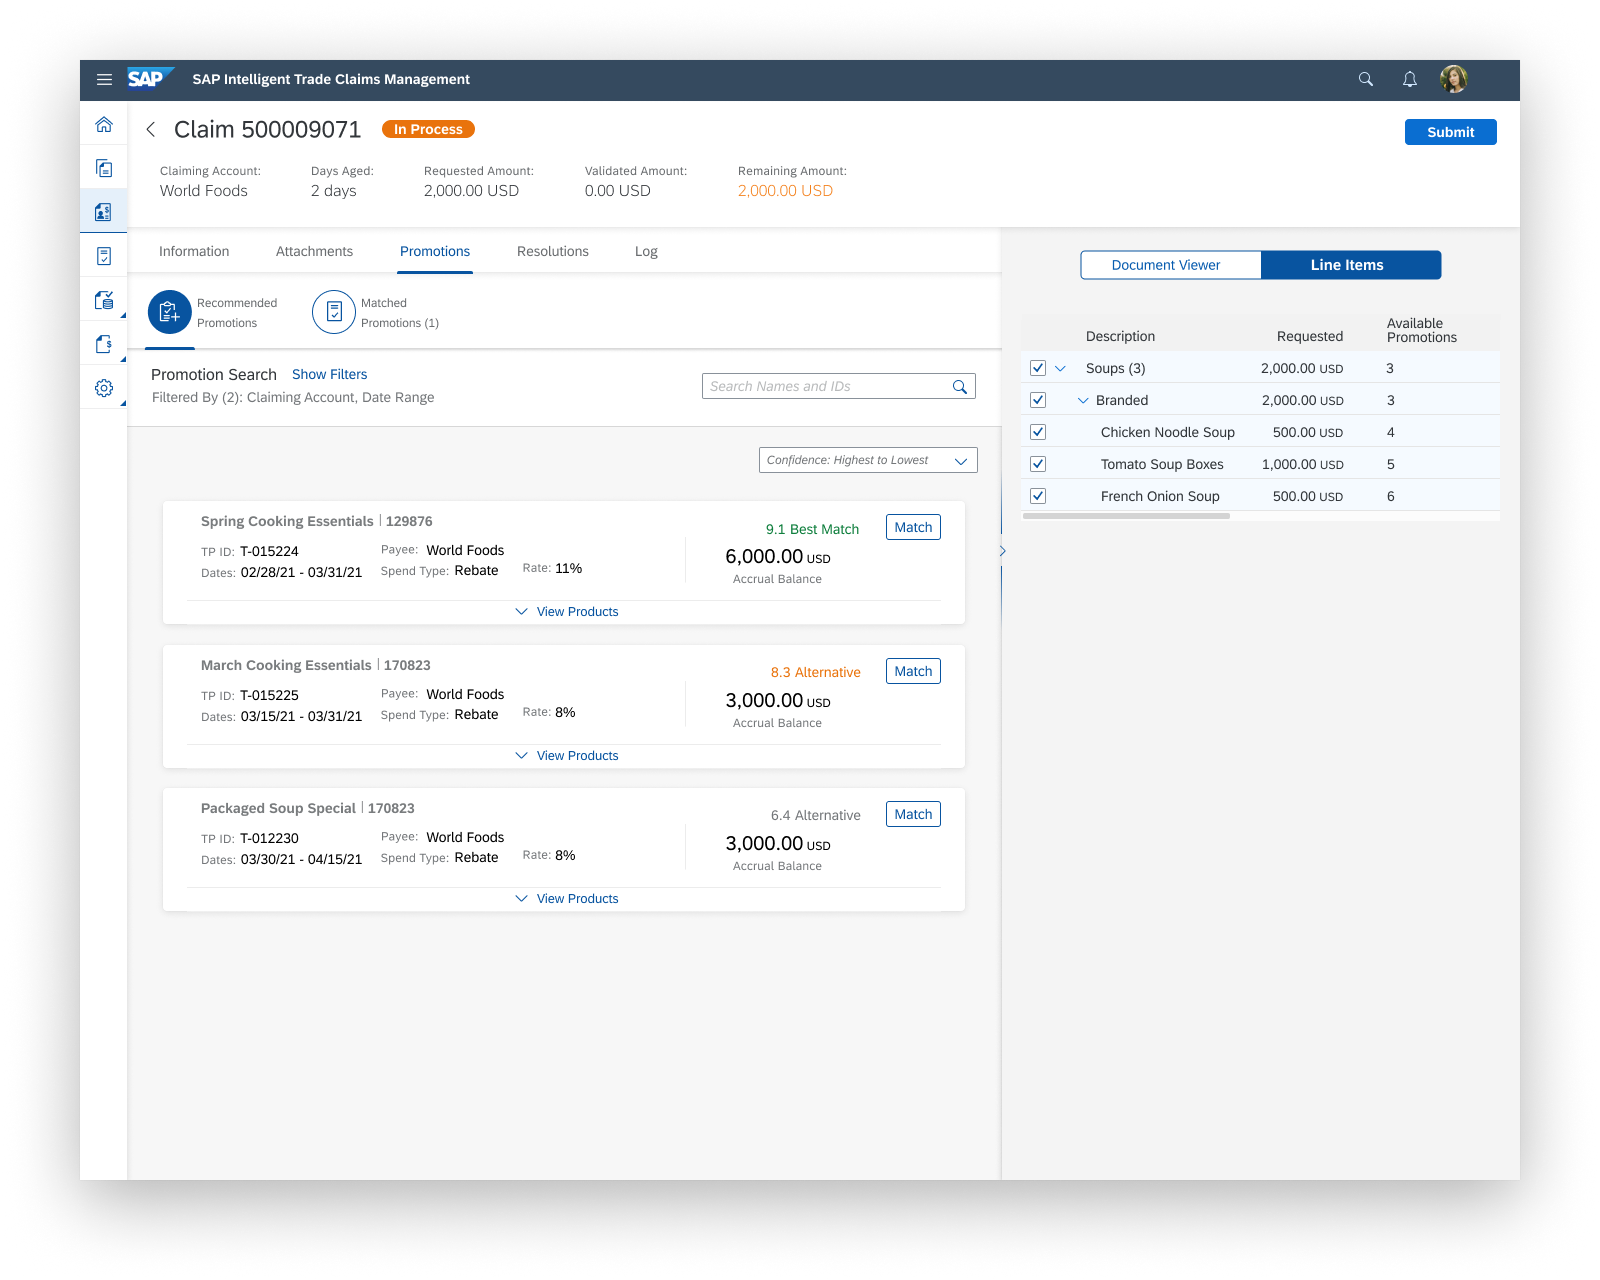
Task: Focus the Search Names and IDs field
Action: coord(839,386)
